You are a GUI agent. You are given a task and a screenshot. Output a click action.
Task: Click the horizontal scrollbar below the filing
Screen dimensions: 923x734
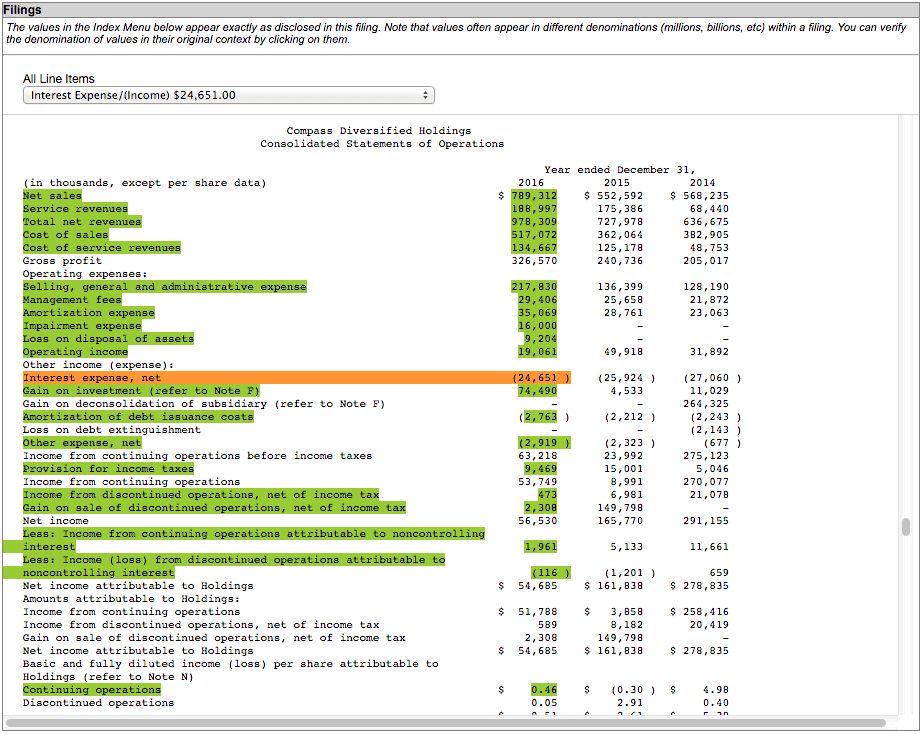pyautogui.click(x=446, y=723)
